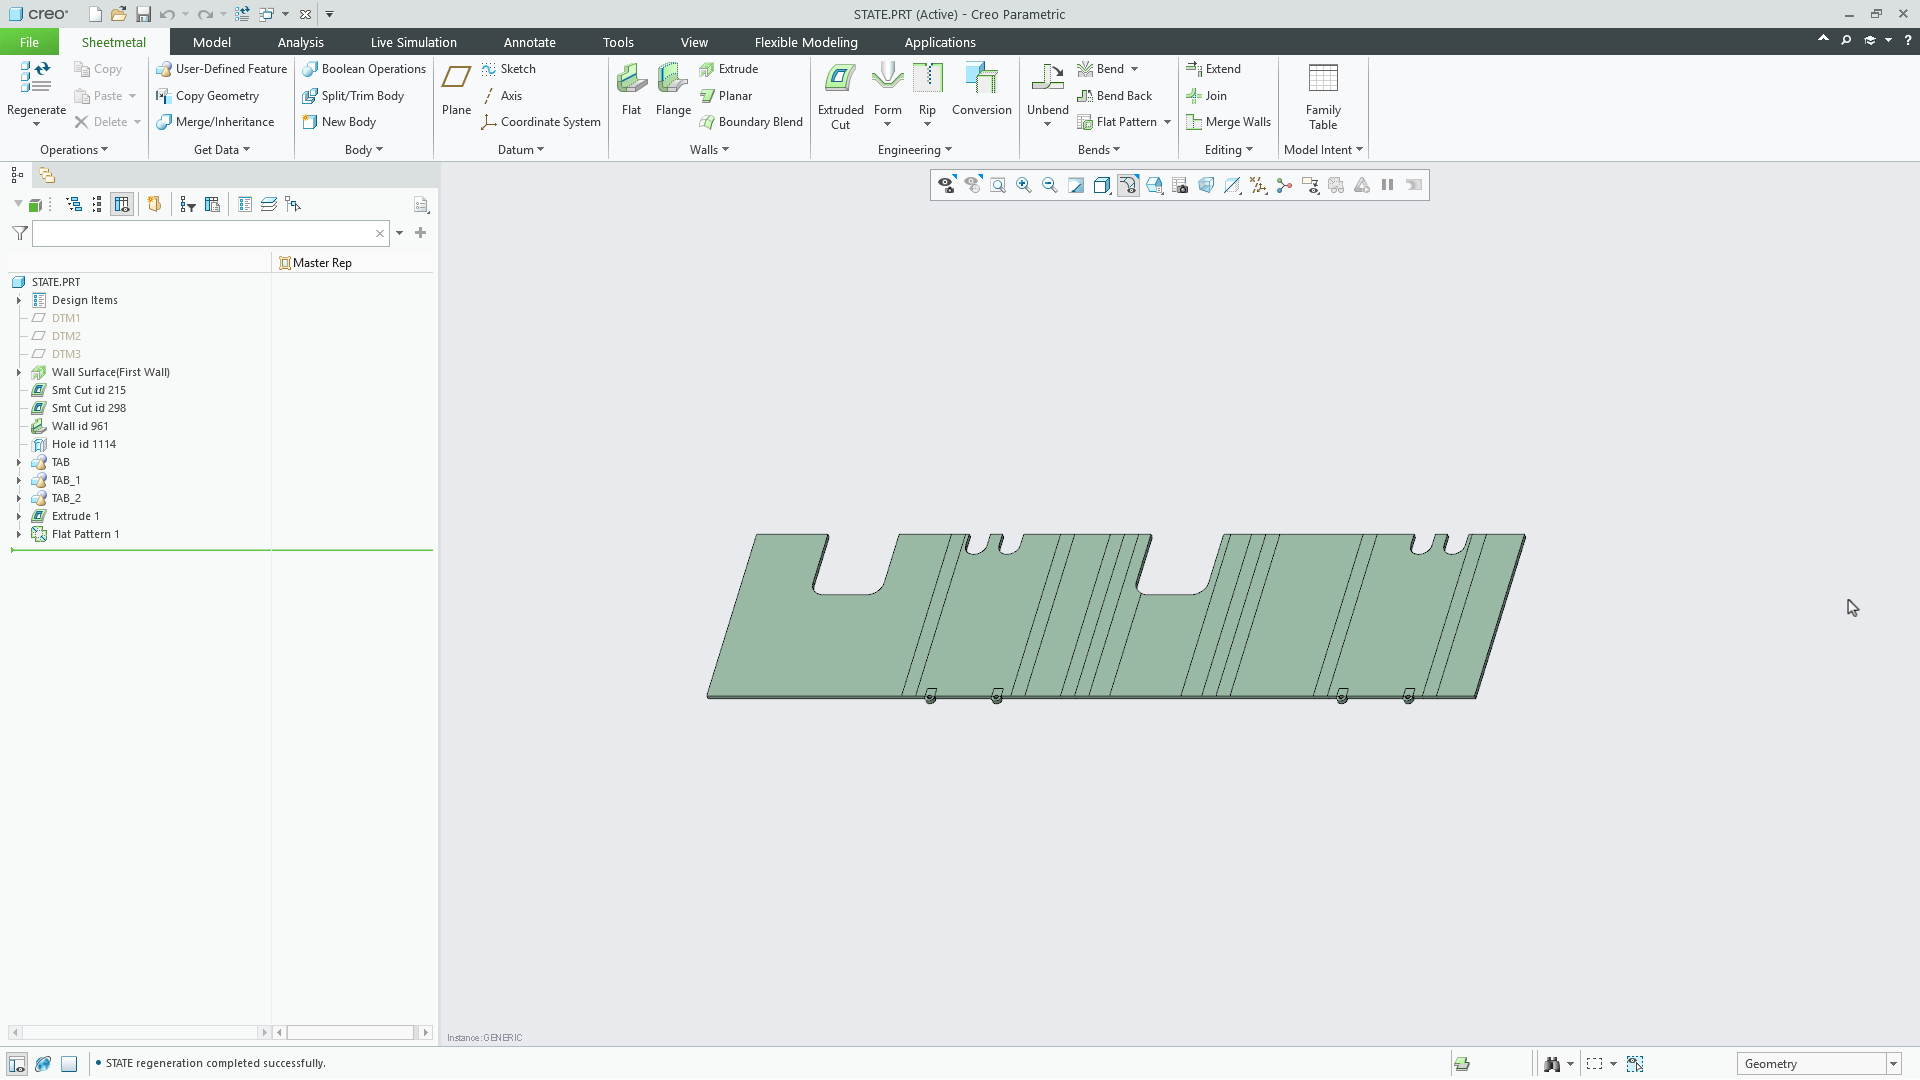Click the layer tree icon
This screenshot has width=1920, height=1080.
(x=269, y=204)
